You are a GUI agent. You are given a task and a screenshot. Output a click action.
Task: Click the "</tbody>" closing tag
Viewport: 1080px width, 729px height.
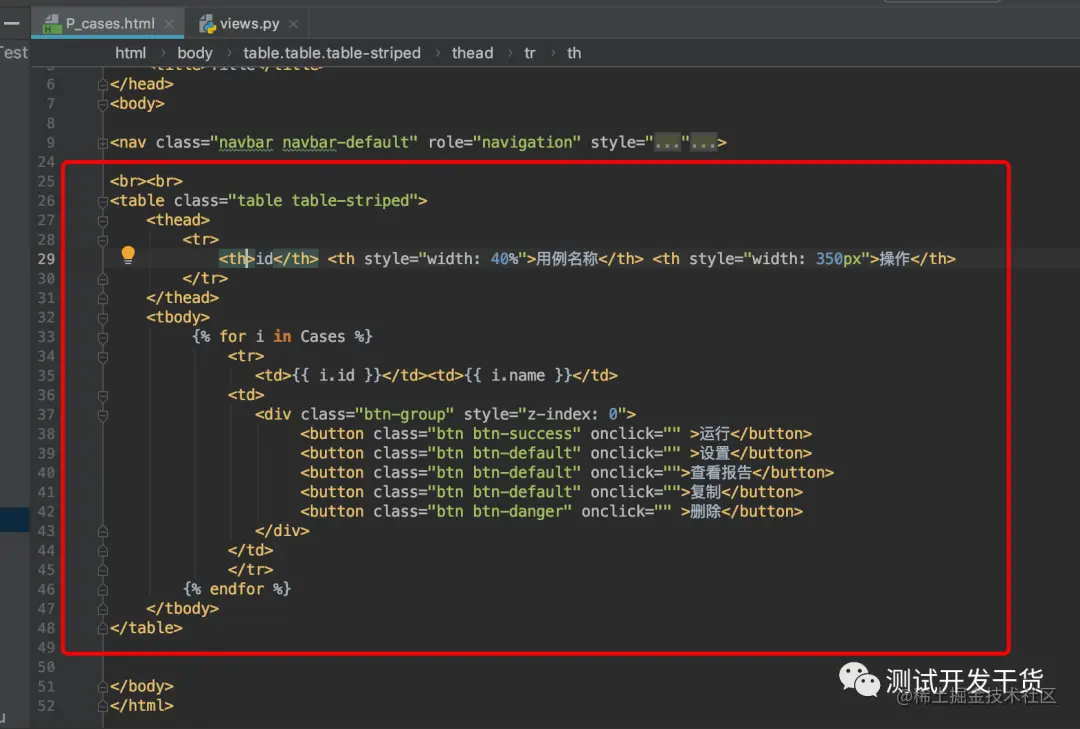(183, 609)
